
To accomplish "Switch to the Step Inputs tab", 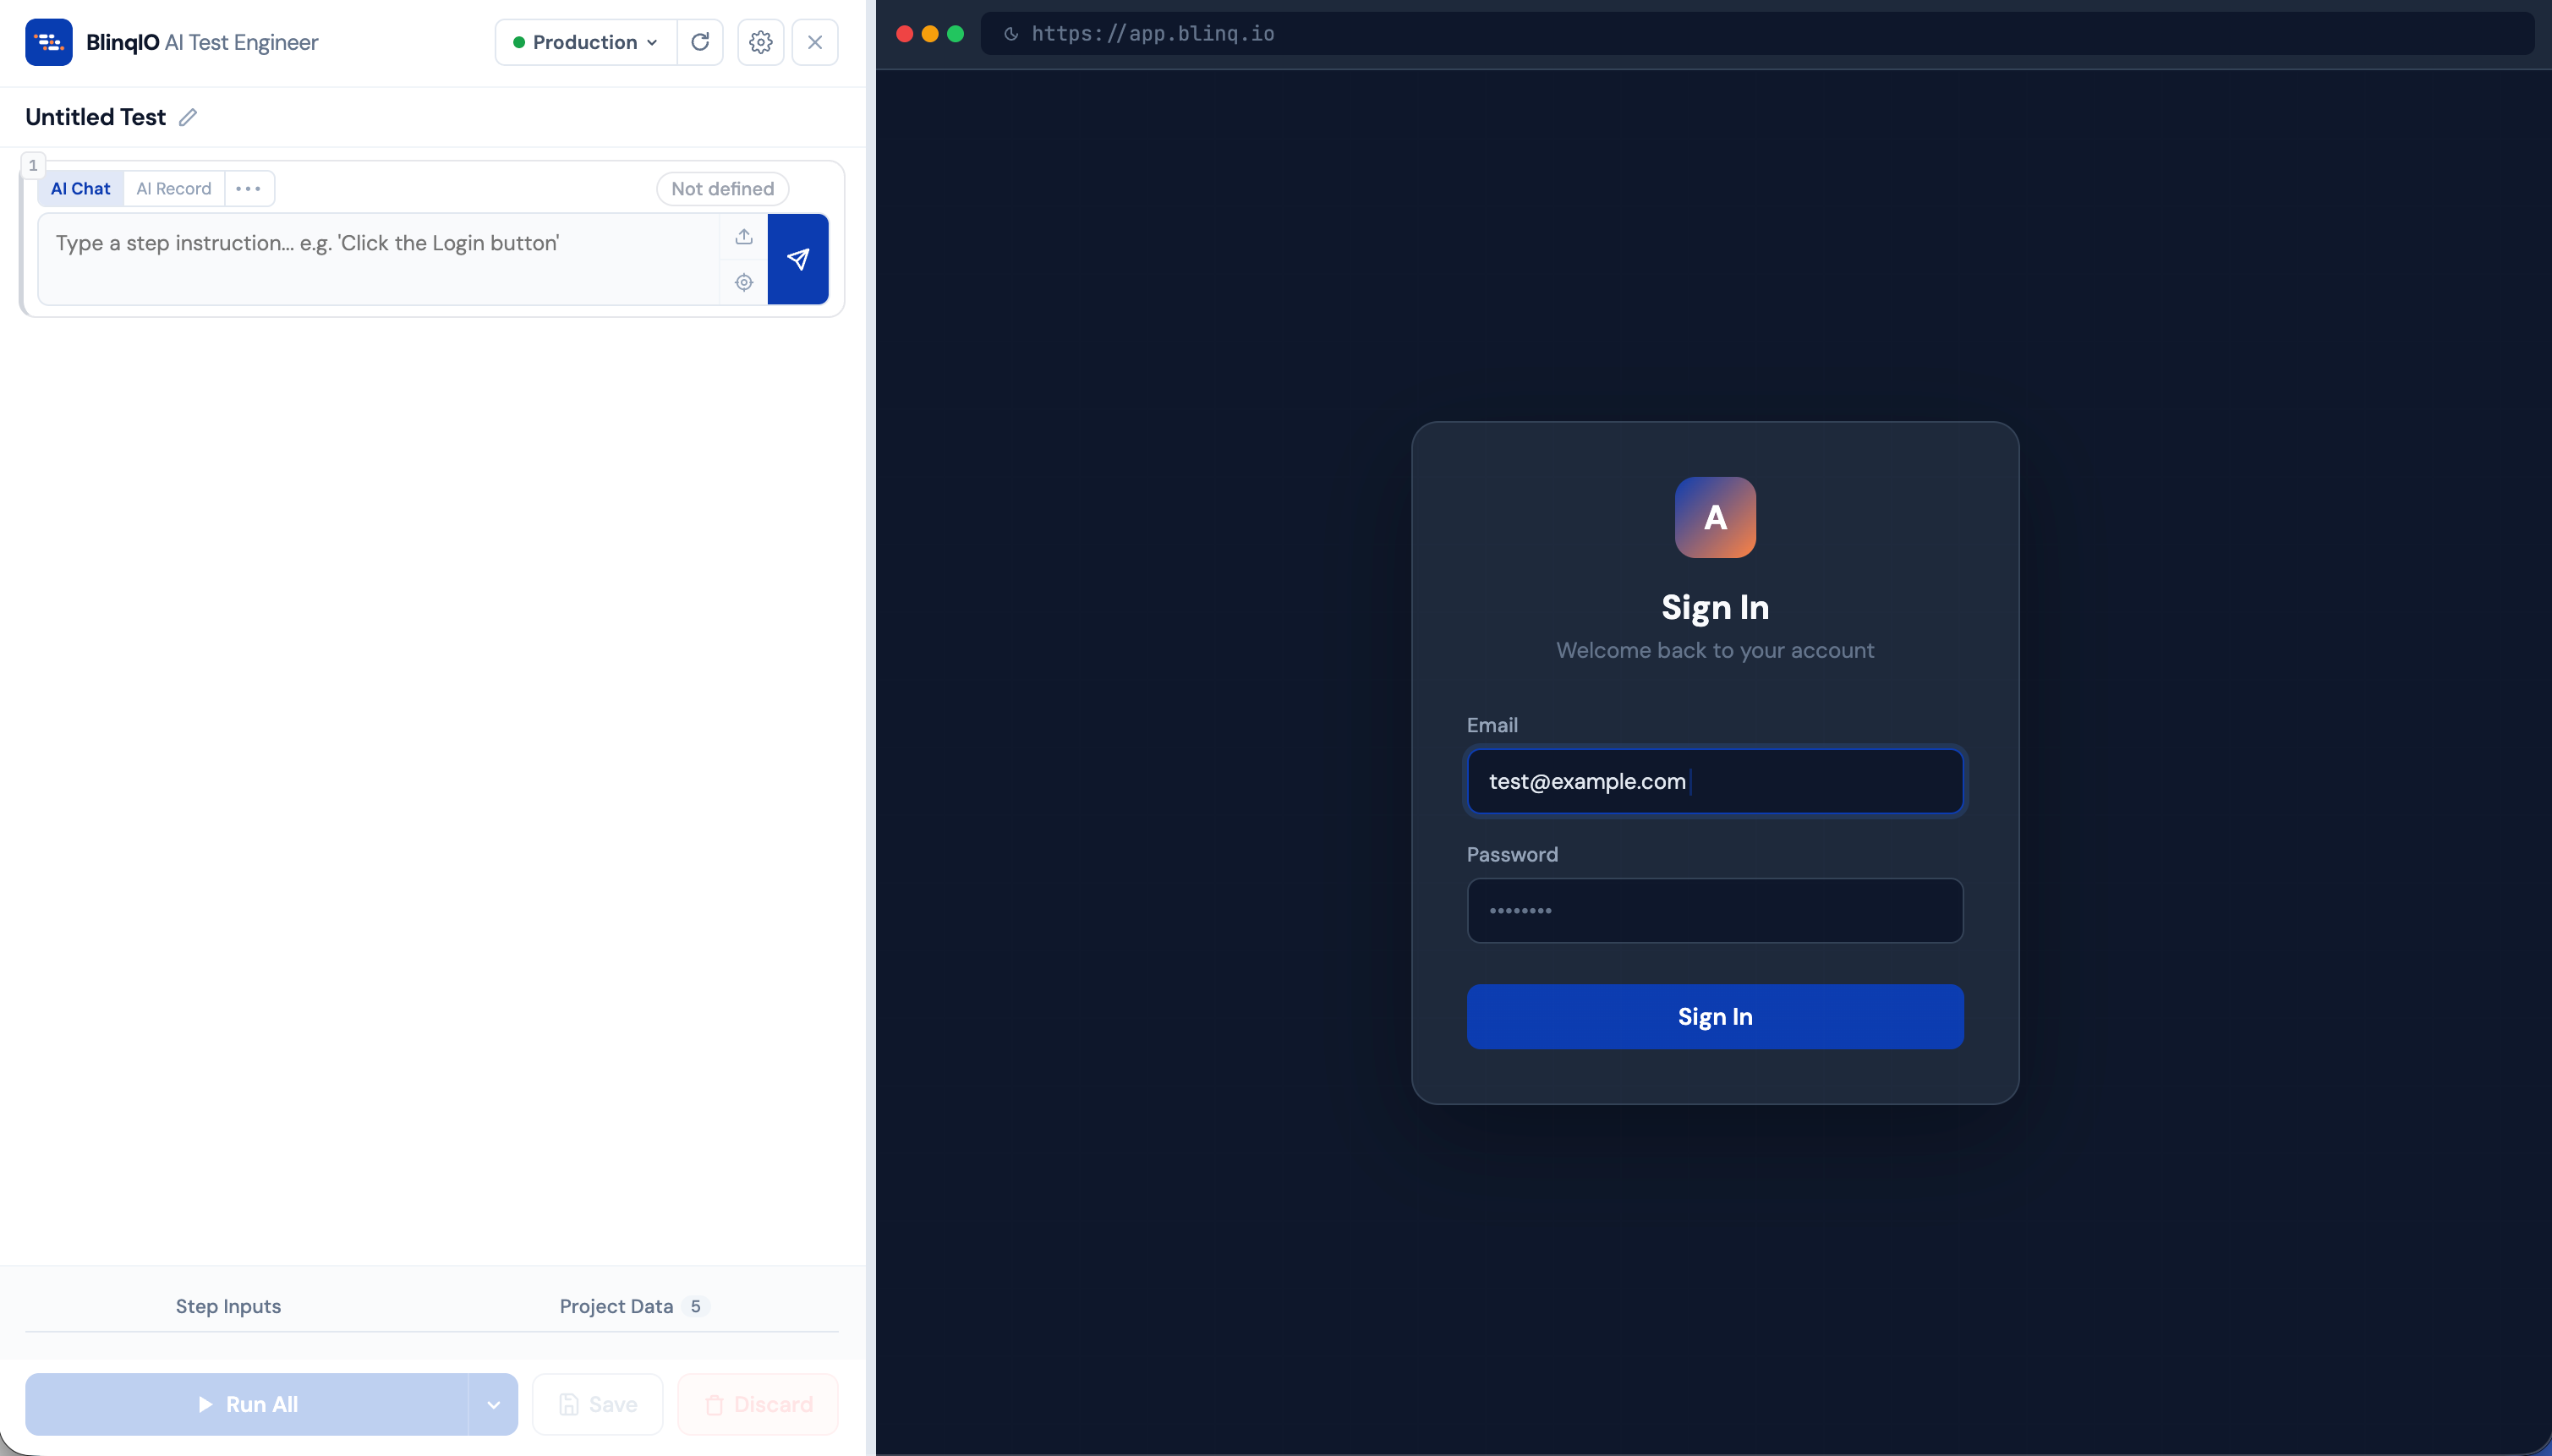I will pyautogui.click(x=228, y=1306).
